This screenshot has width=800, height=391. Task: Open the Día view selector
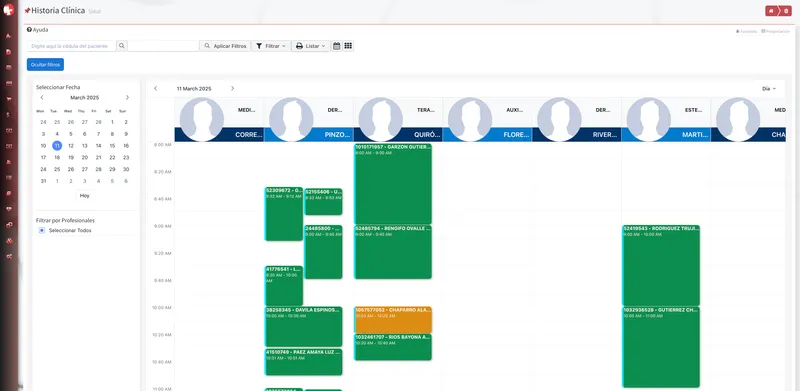coord(769,88)
